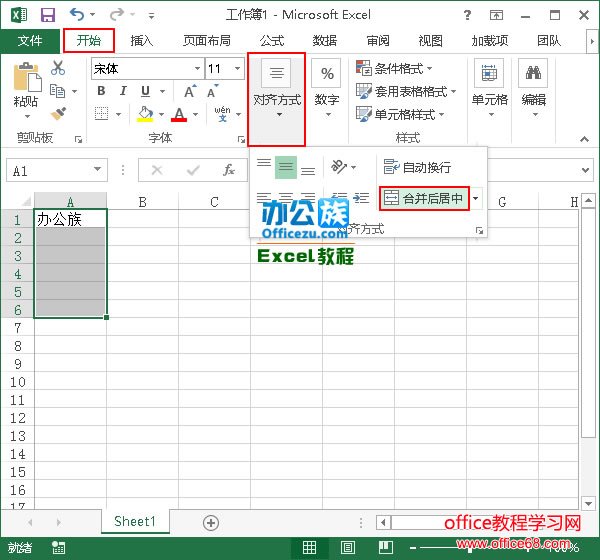Click the Redo arrow icon
600x560 pixels.
[117, 15]
